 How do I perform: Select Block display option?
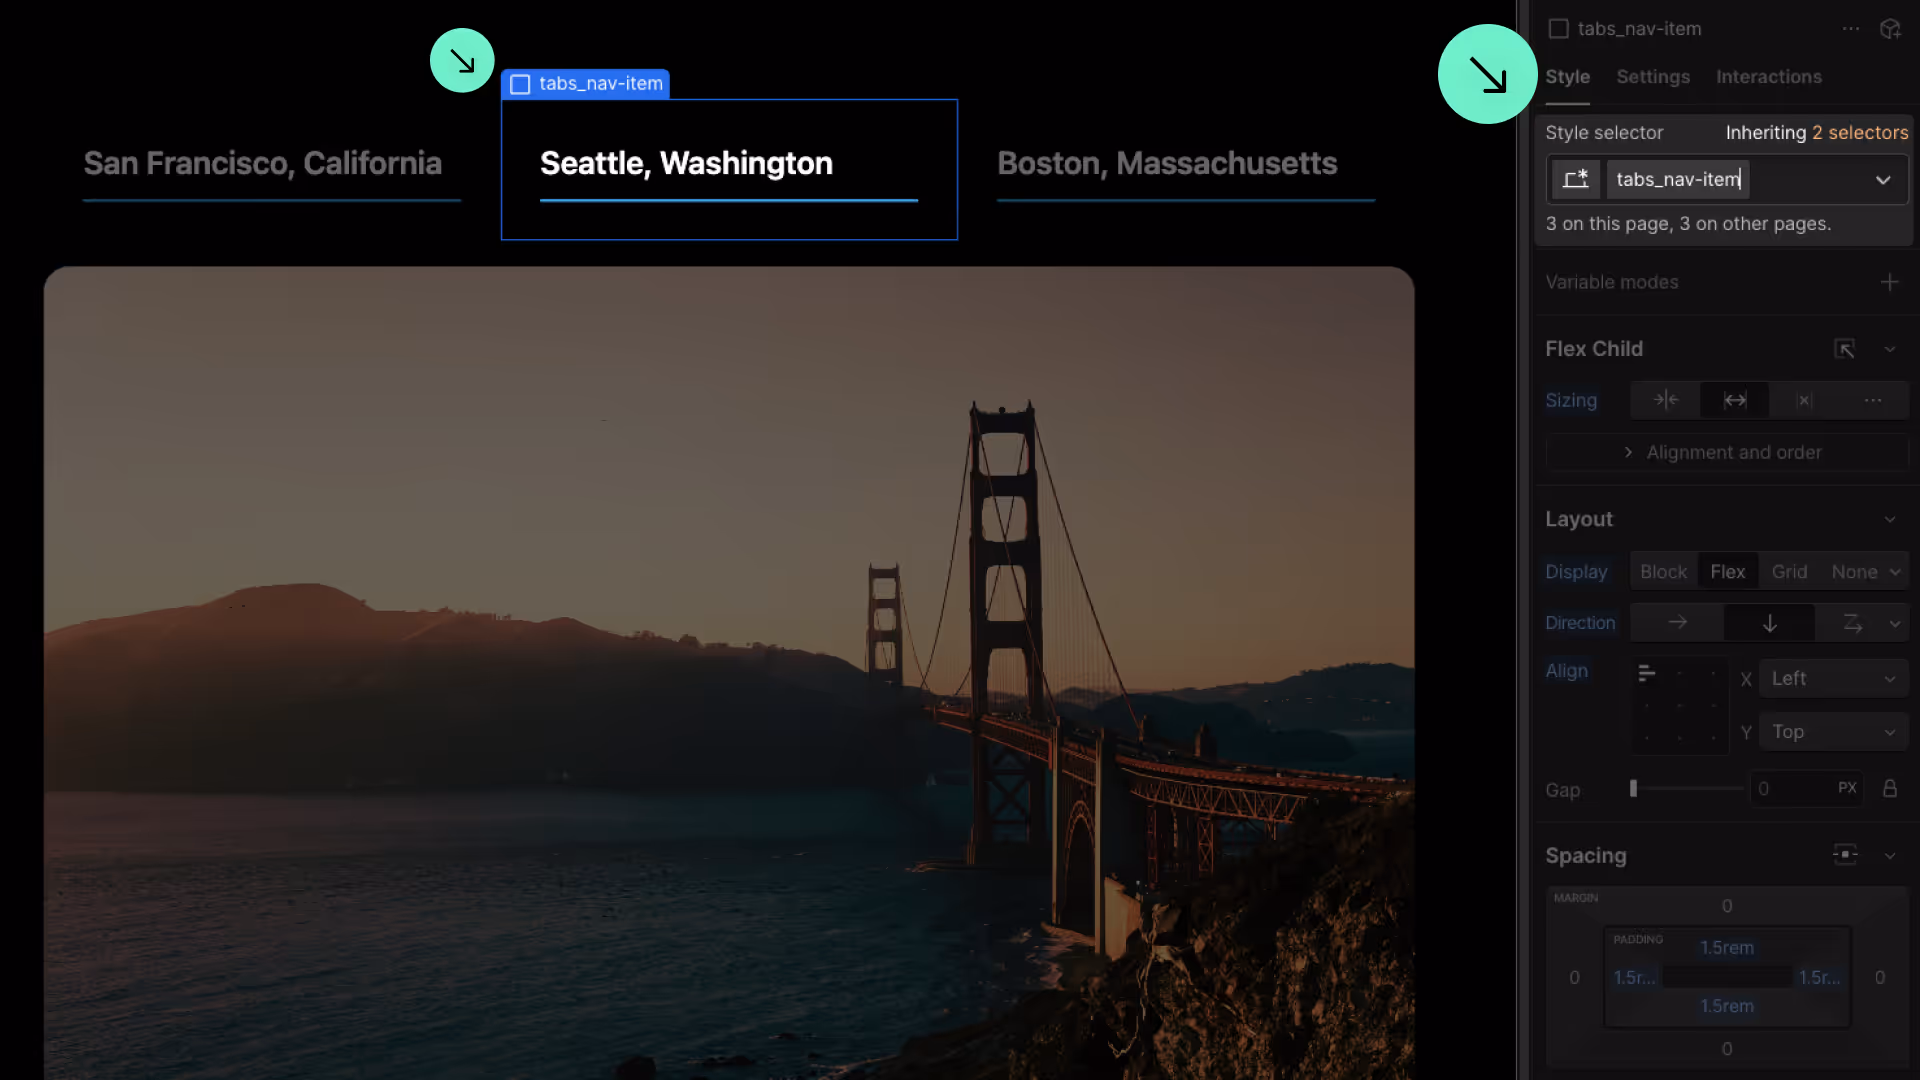(1663, 572)
